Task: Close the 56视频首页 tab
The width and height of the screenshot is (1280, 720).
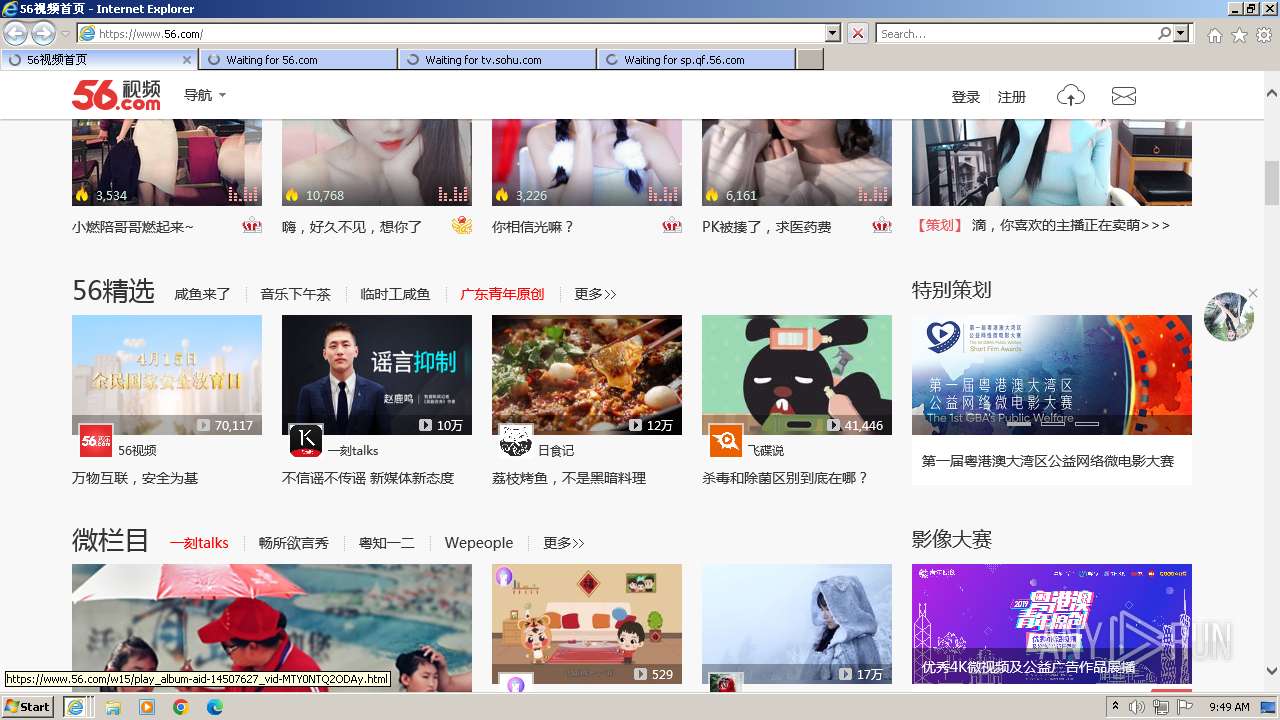Action: coord(186,60)
